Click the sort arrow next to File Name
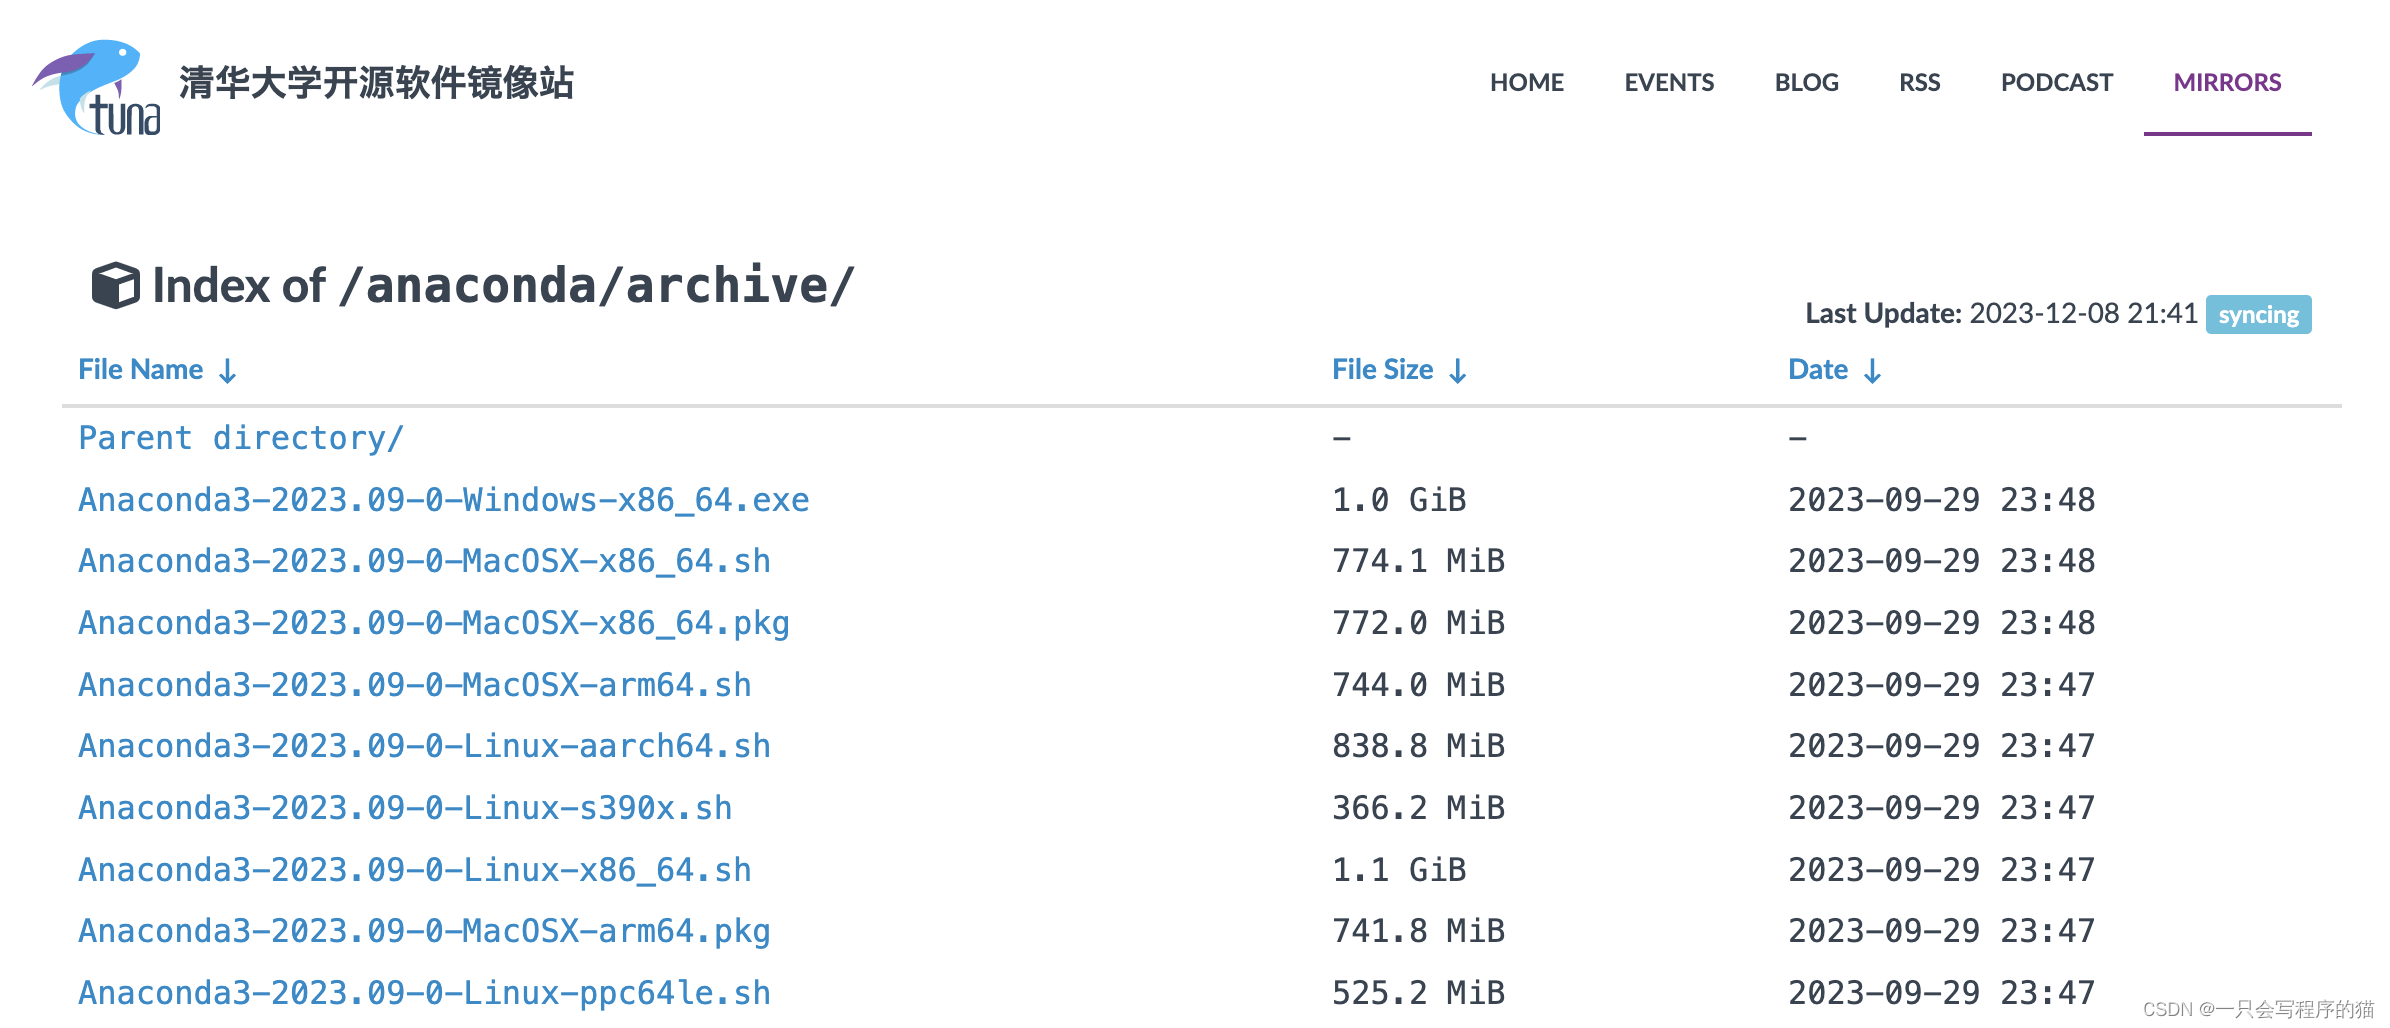This screenshot has height=1028, width=2390. [x=228, y=371]
